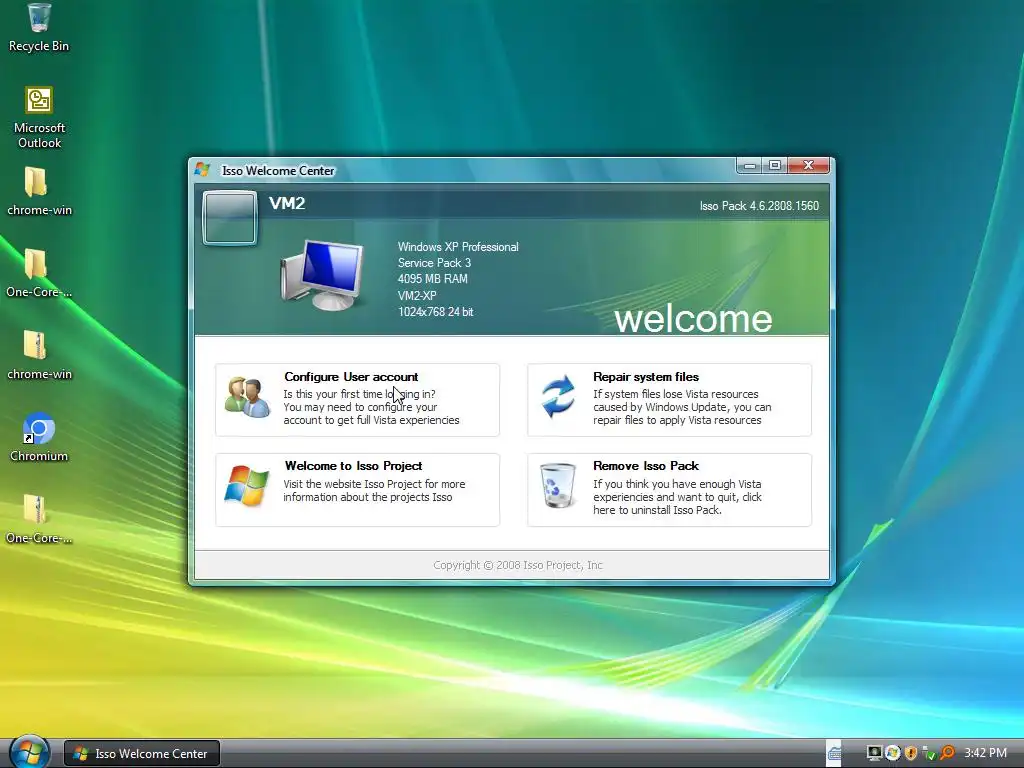Open Repair system files option
1024x768 pixels.
(x=669, y=400)
